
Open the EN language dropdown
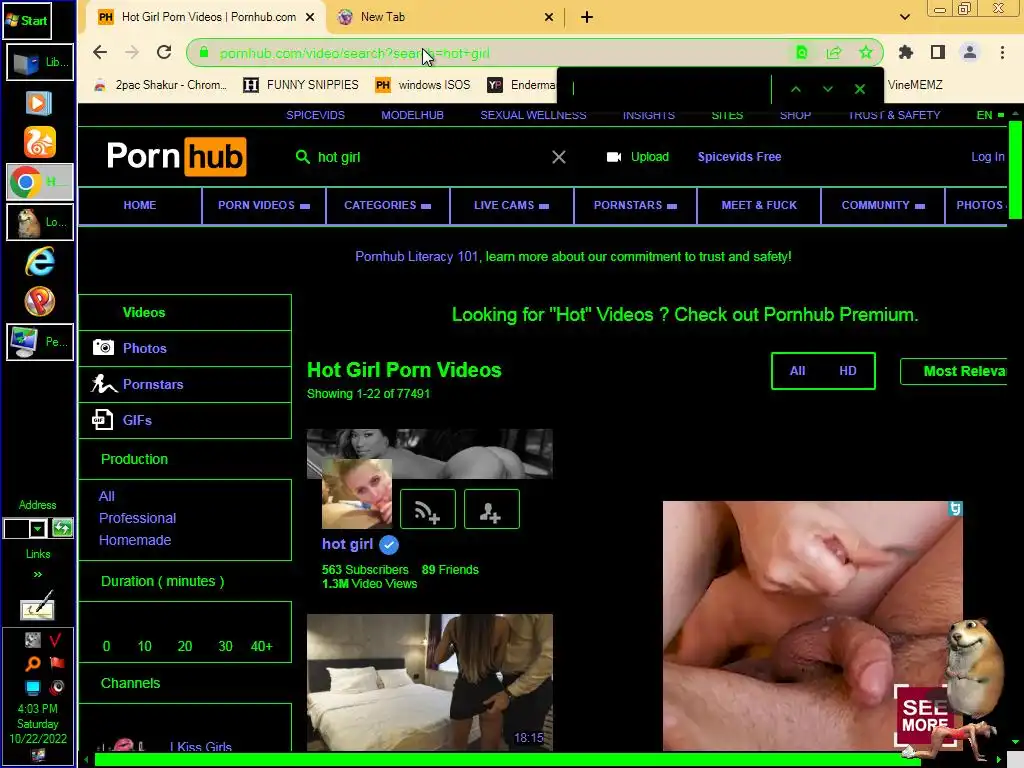pyautogui.click(x=990, y=115)
